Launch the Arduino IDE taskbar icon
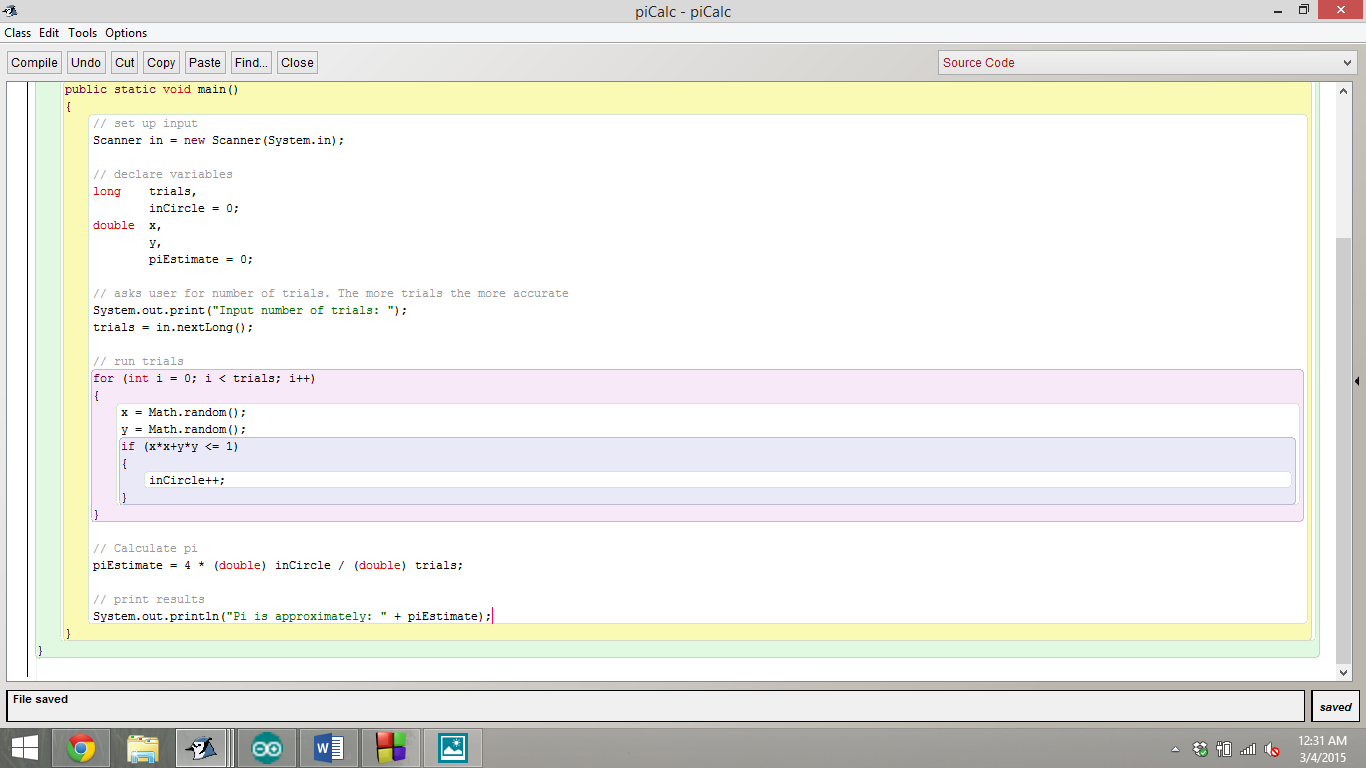The width and height of the screenshot is (1366, 768). 265,747
